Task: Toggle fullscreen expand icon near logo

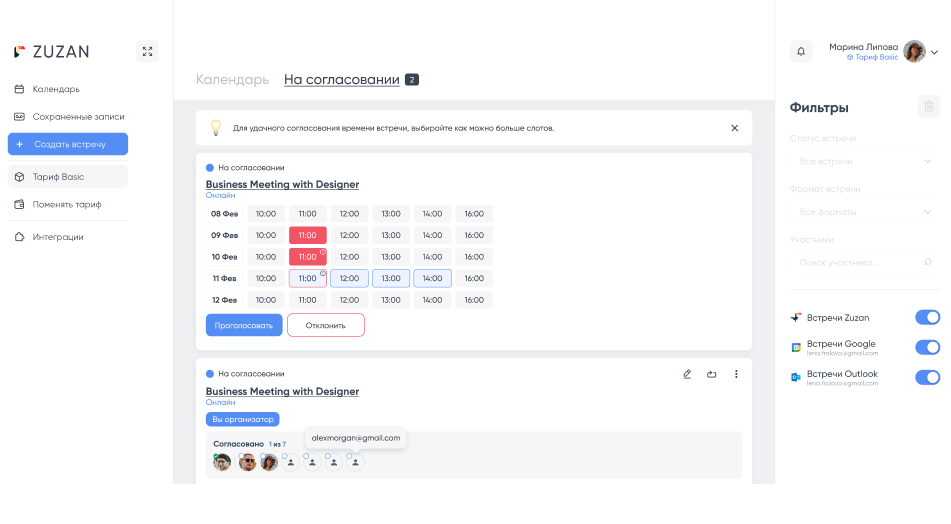Action: [x=147, y=52]
